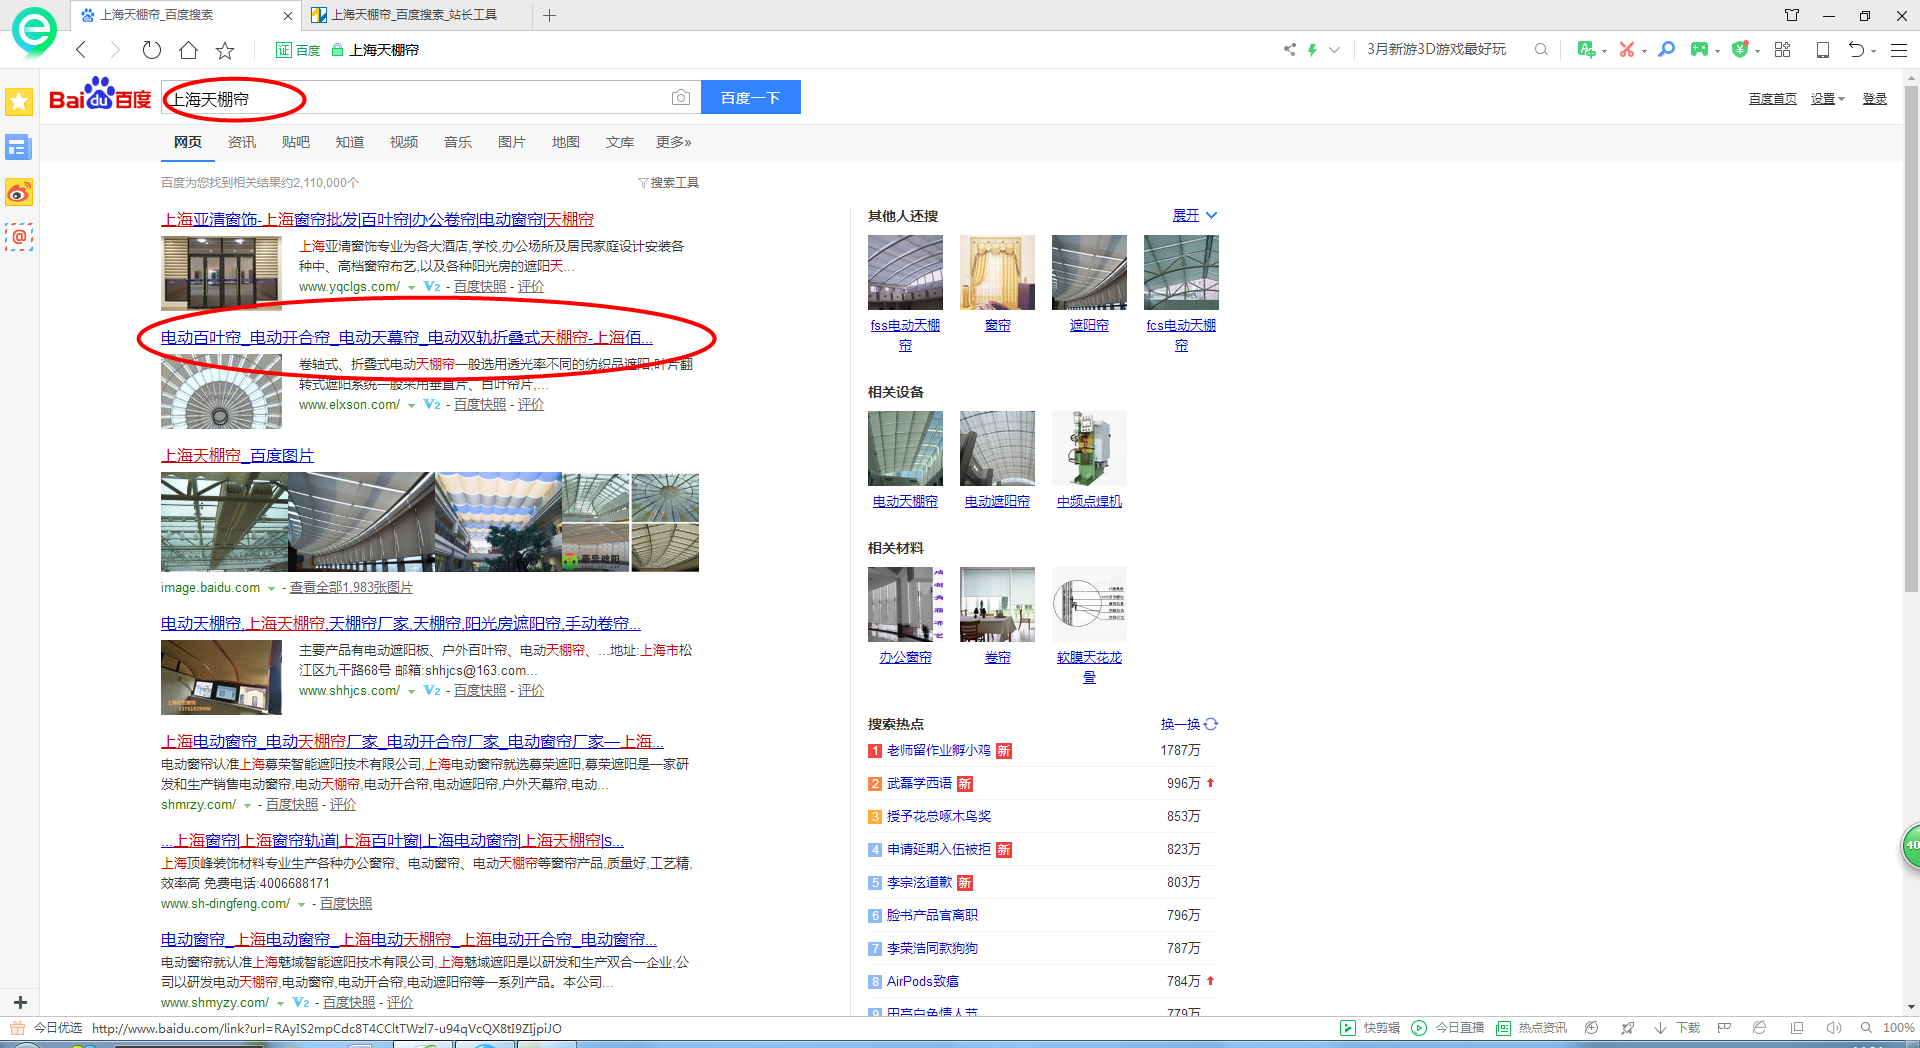This screenshot has height=1048, width=1920.
Task: Open the red scissors screenshot tool
Action: 1627,49
